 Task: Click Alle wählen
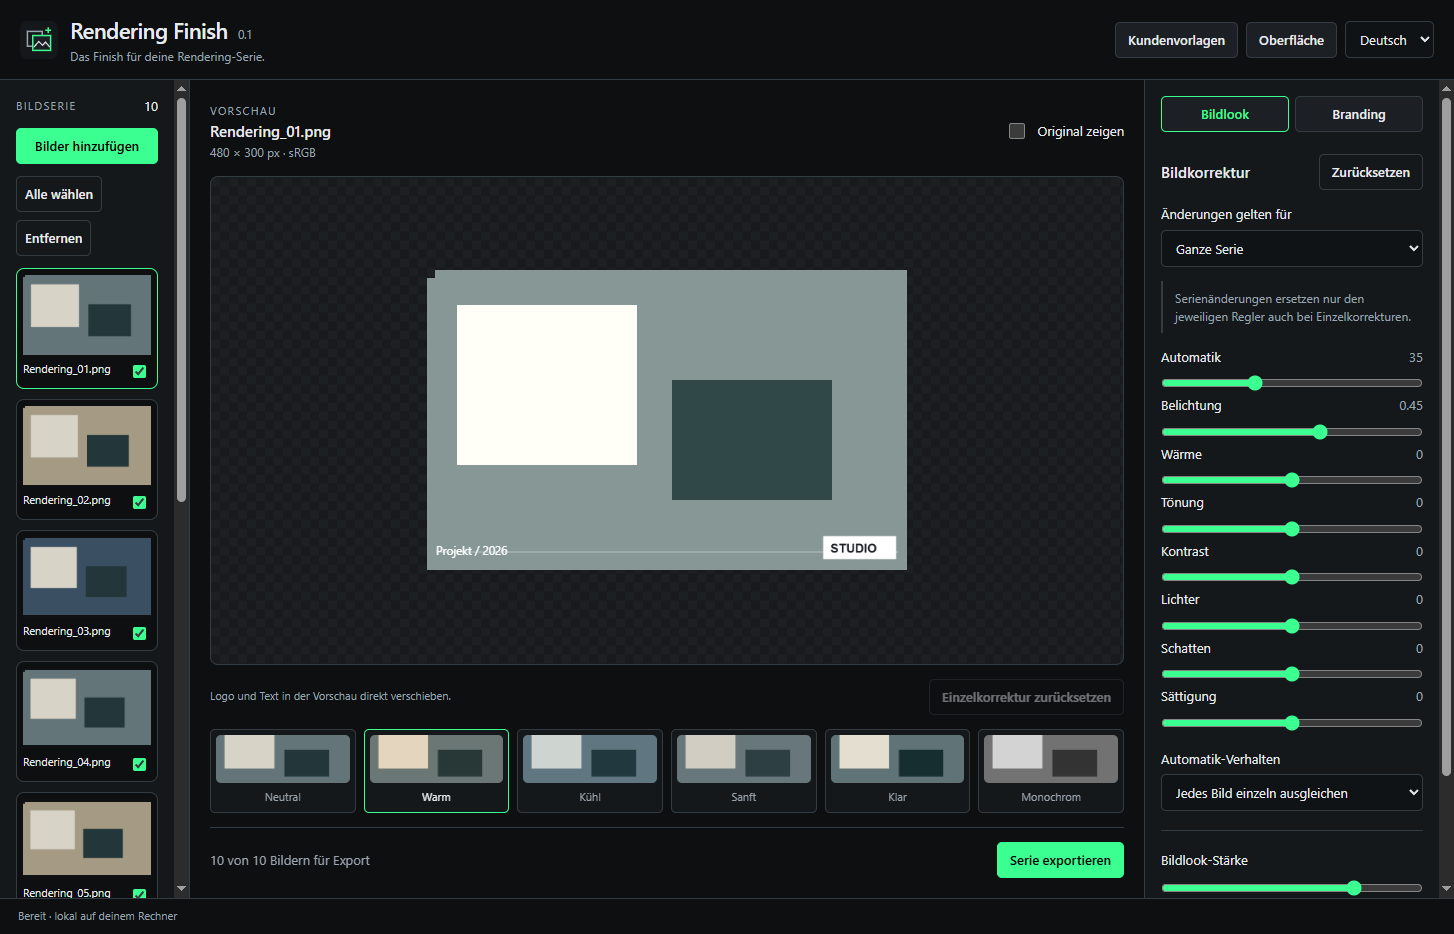click(x=59, y=194)
